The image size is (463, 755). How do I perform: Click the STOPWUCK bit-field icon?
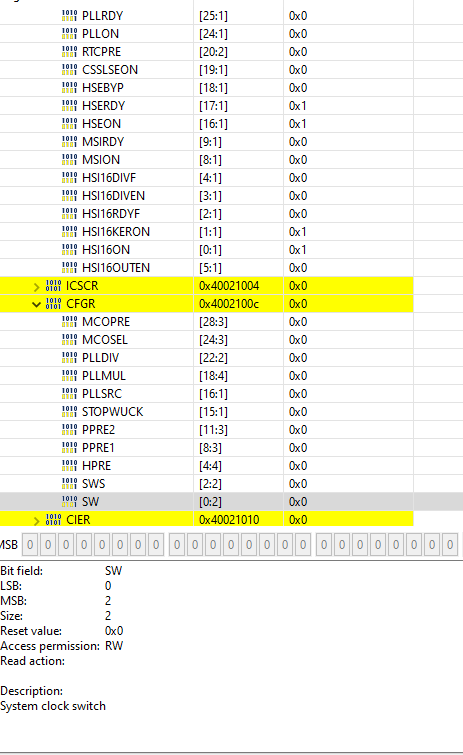click(69, 412)
